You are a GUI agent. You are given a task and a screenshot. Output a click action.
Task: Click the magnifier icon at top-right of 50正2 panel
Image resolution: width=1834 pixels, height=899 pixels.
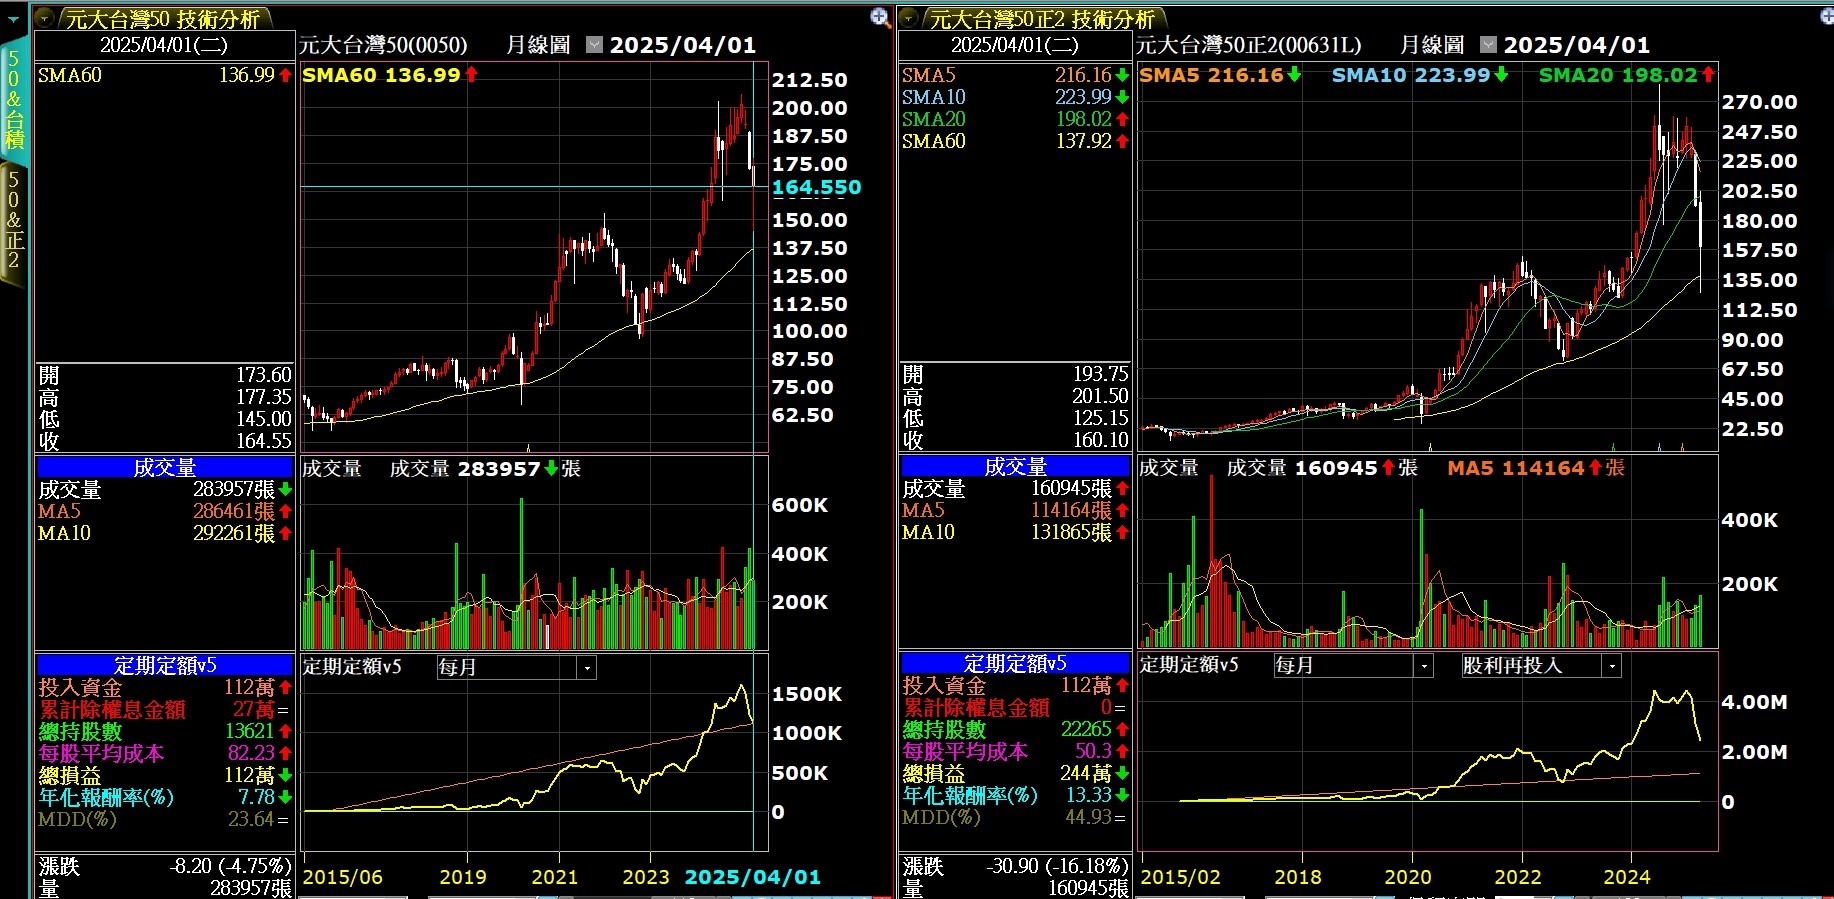pos(1827,17)
